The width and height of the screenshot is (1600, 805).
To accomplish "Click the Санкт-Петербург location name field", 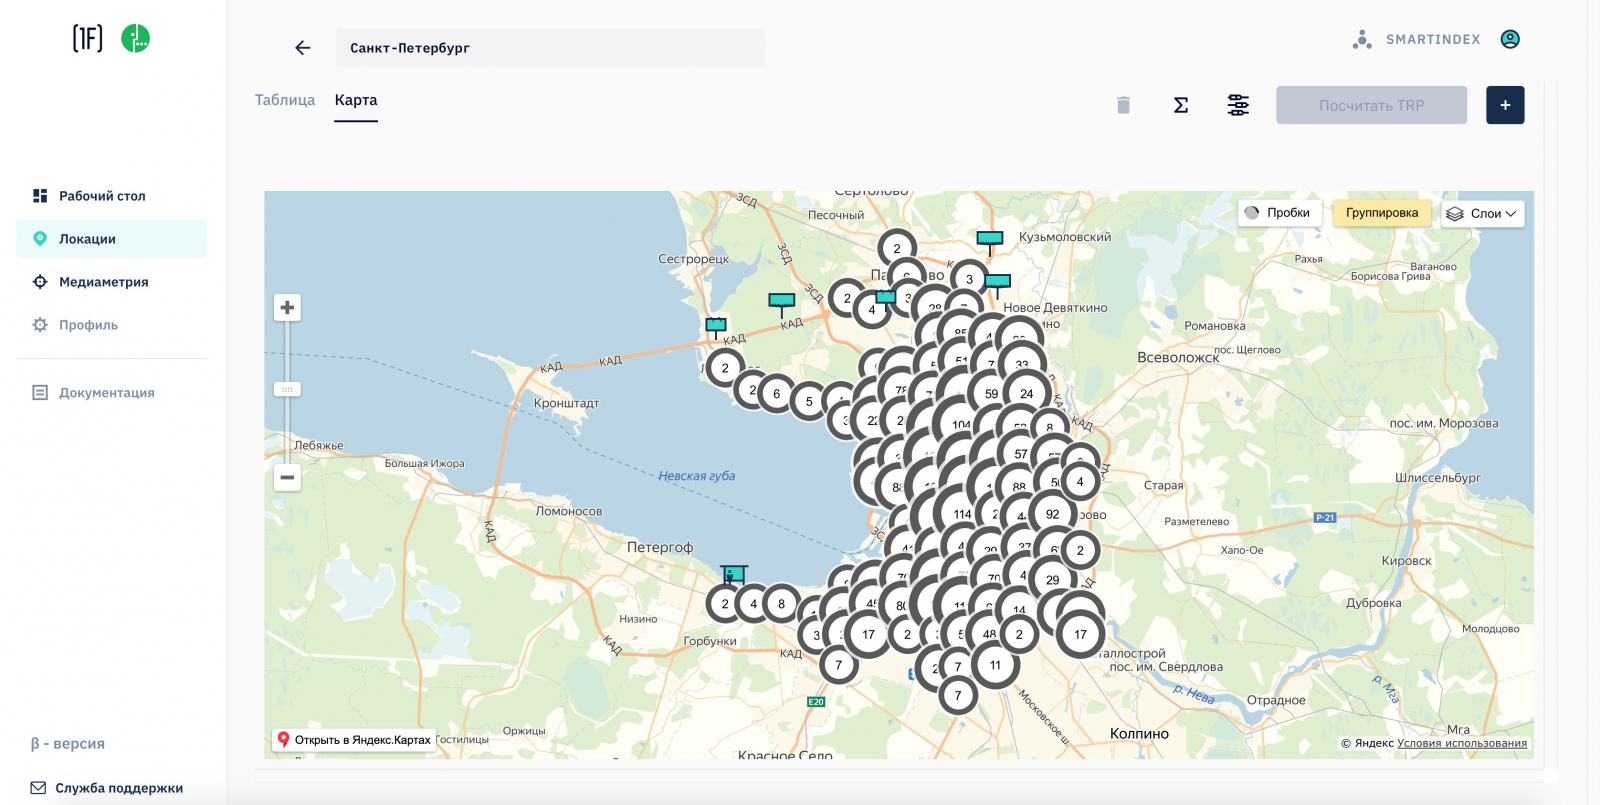I will point(550,48).
